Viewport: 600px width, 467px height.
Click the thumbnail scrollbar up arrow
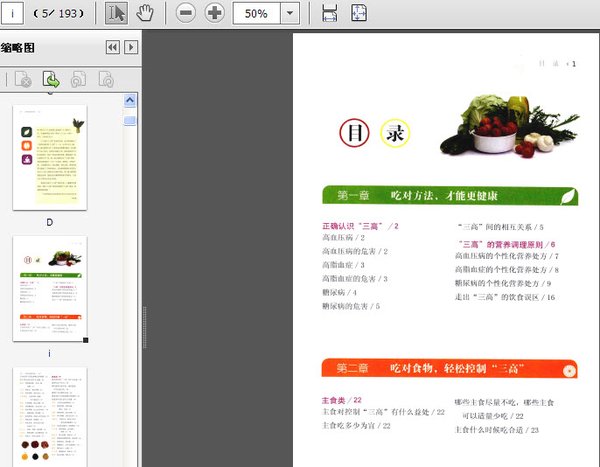click(x=130, y=101)
